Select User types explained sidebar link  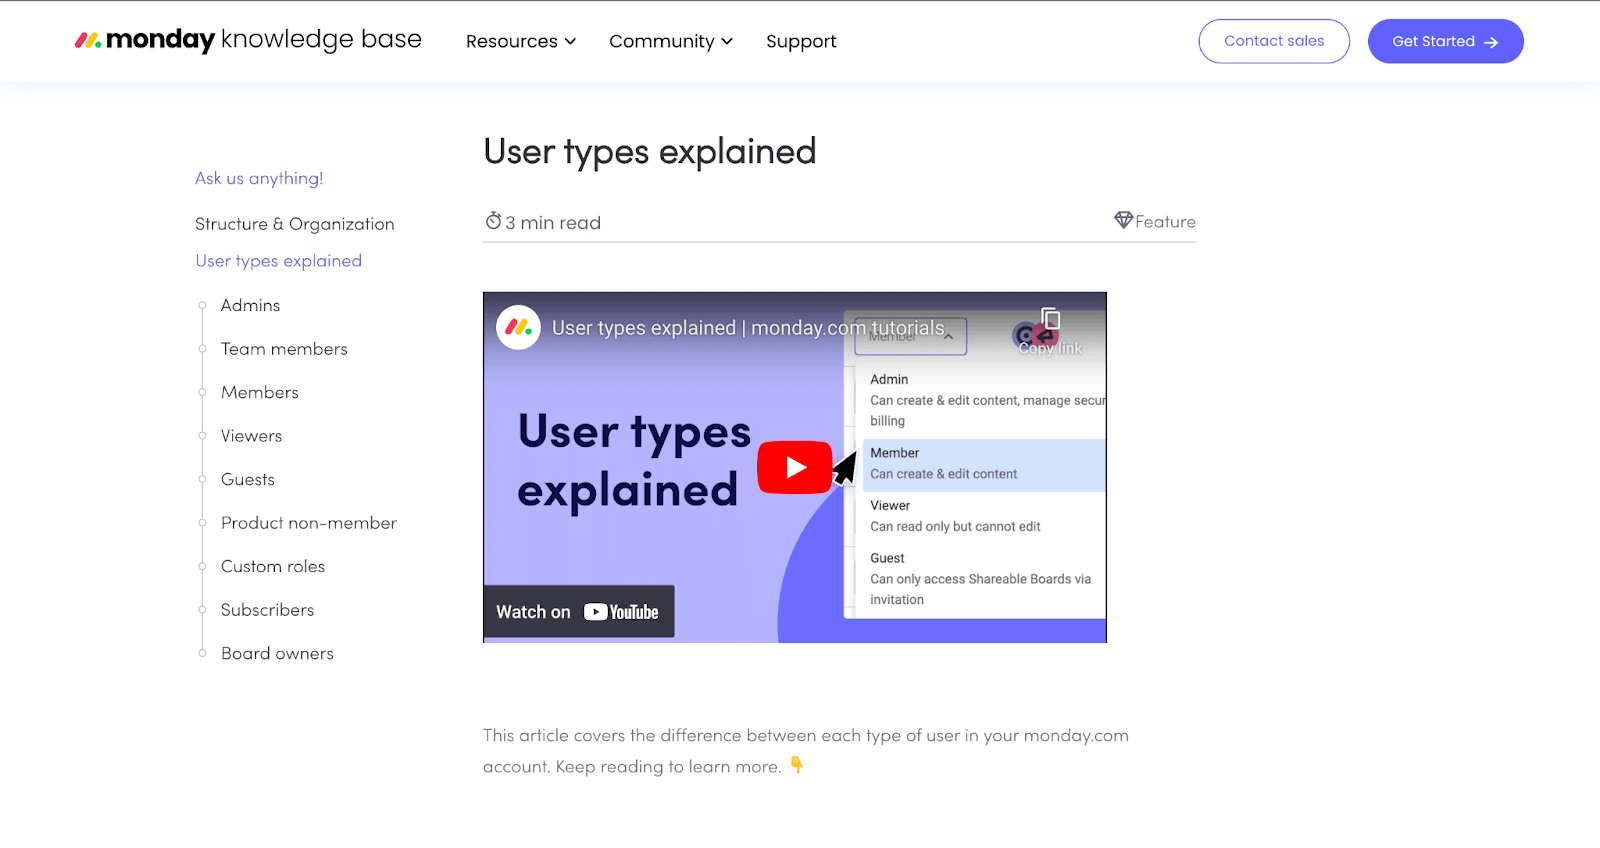pyautogui.click(x=279, y=261)
